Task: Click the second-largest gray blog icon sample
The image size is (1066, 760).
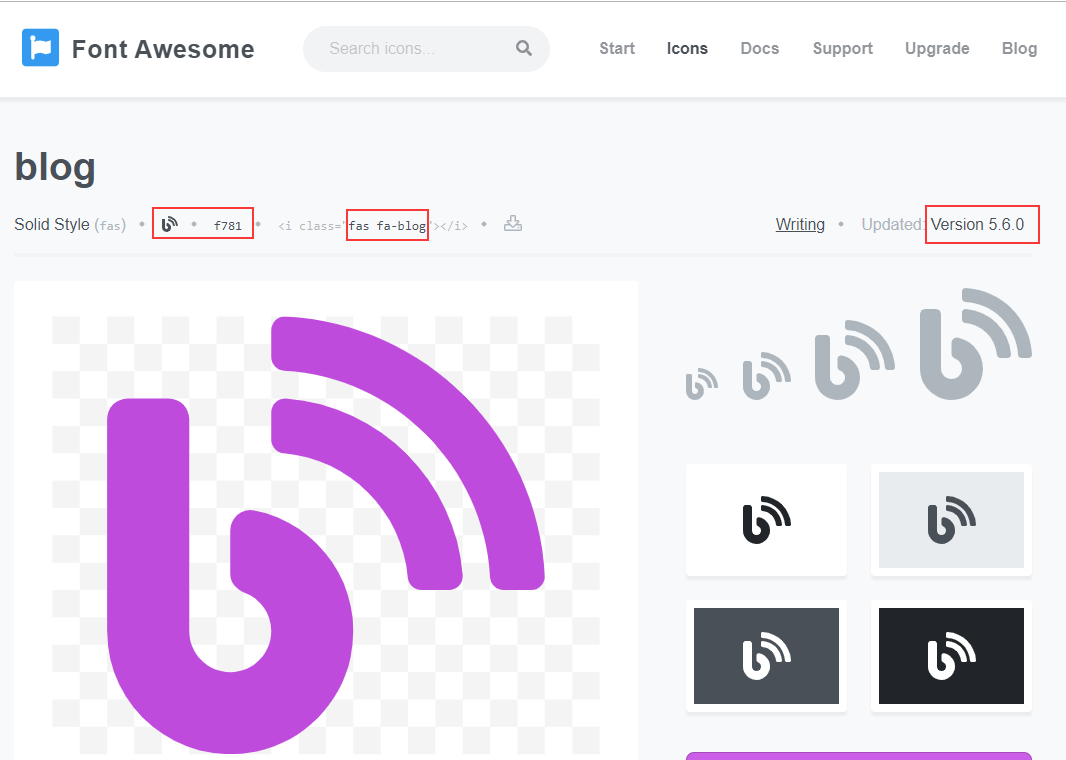Action: (855, 360)
